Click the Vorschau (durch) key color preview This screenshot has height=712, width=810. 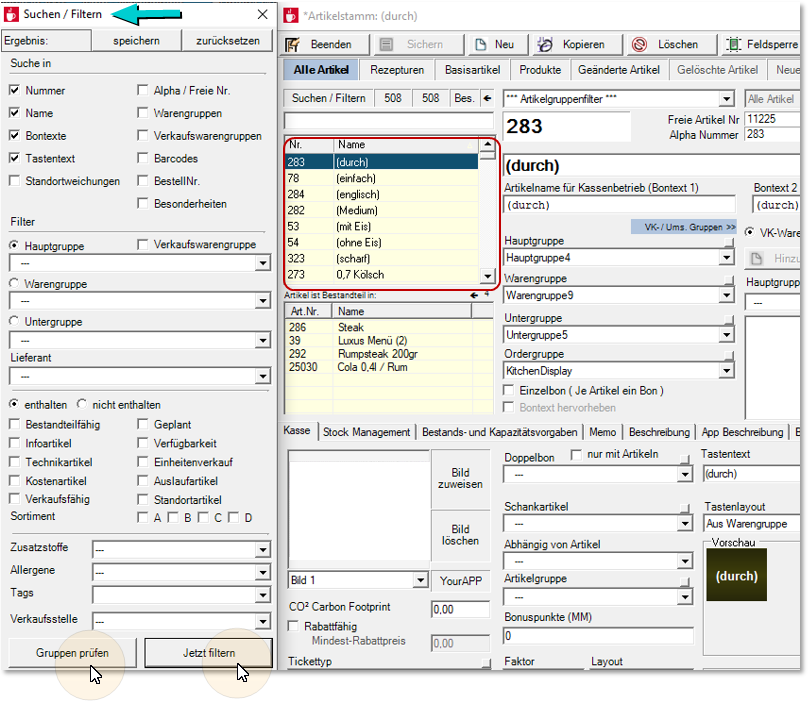click(736, 576)
